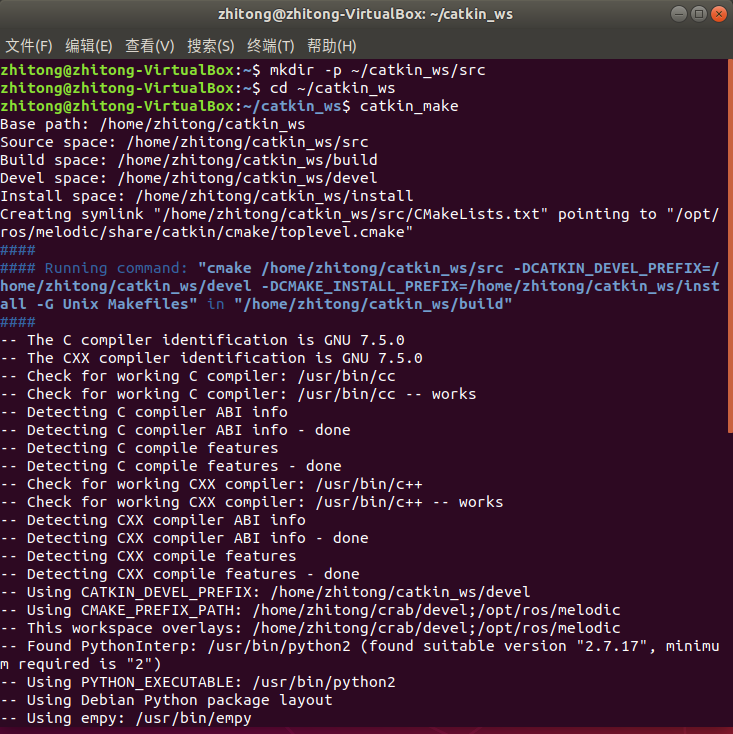Maximize the terminal window

tap(699, 14)
